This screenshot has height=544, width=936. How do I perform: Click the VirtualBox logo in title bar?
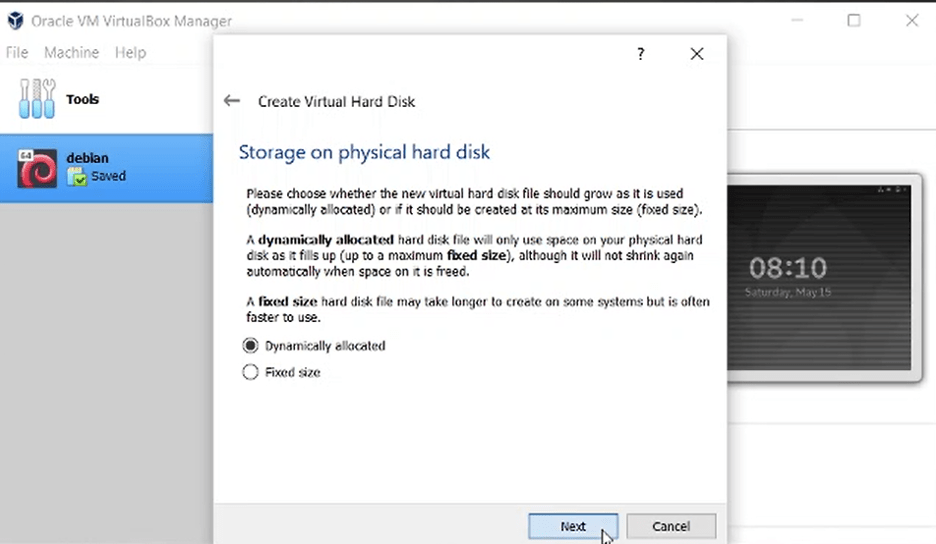click(x=15, y=21)
